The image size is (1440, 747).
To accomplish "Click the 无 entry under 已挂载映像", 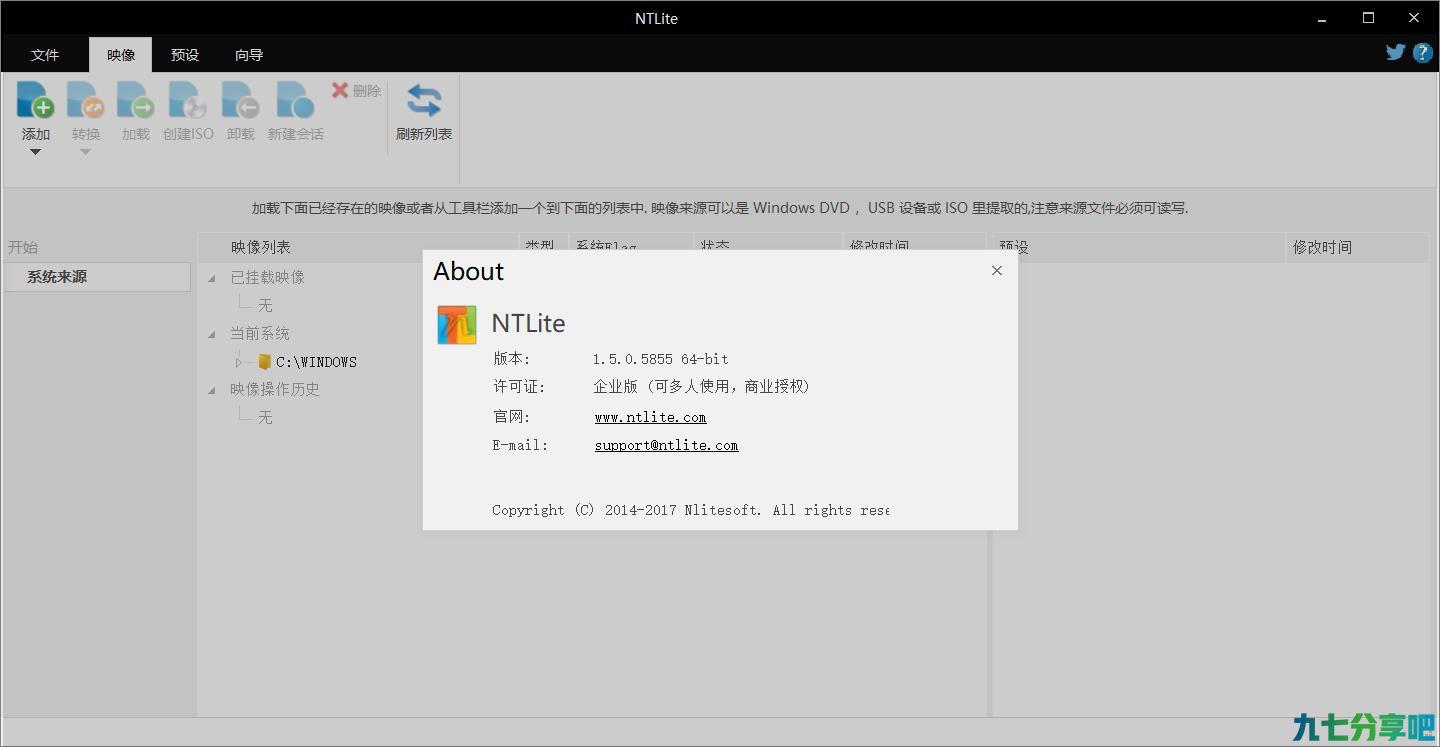I will [265, 305].
